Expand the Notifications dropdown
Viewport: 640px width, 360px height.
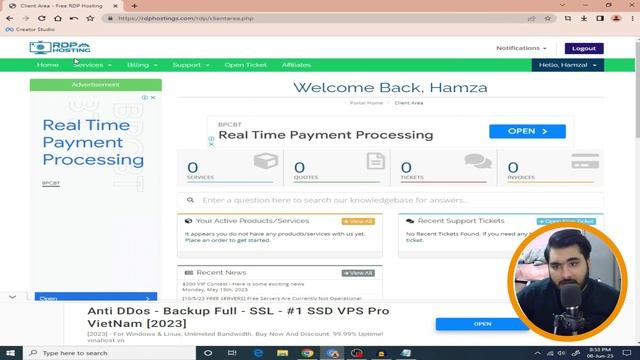pyautogui.click(x=521, y=48)
